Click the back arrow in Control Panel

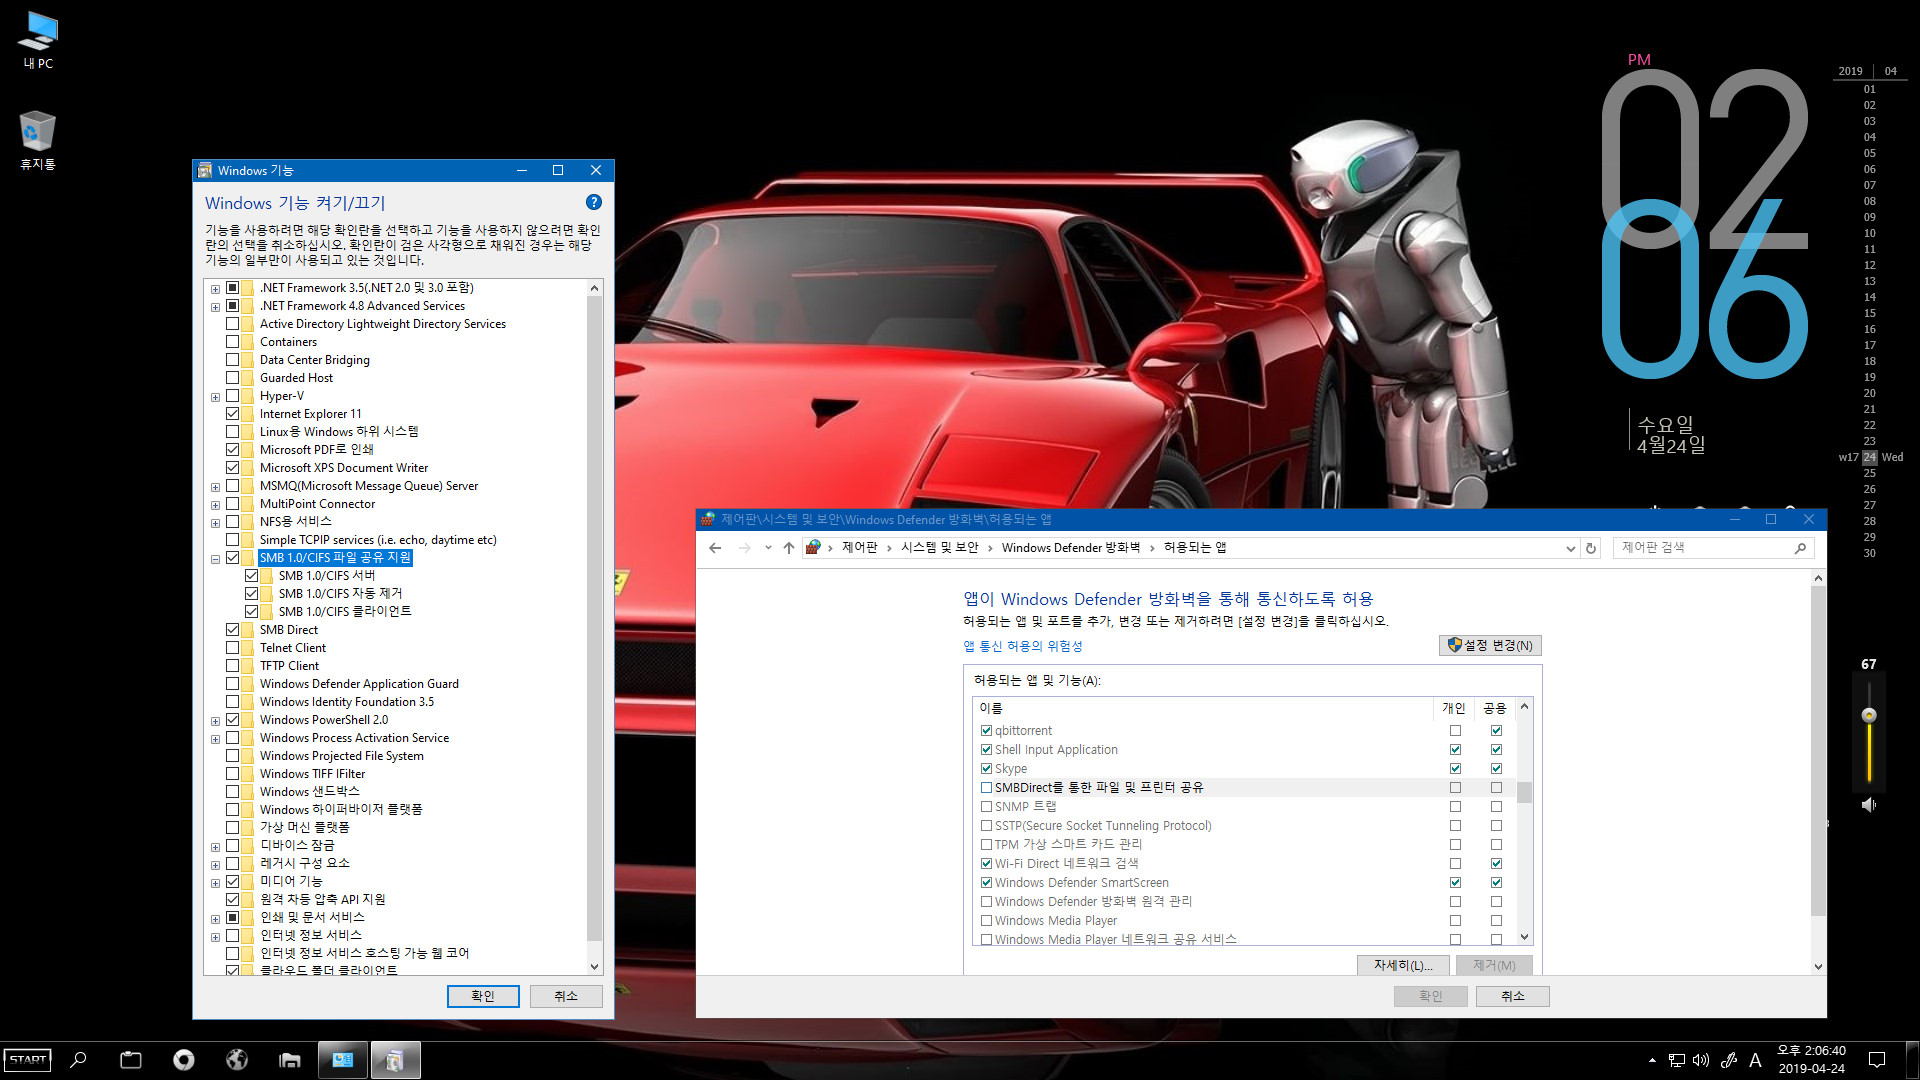pyautogui.click(x=715, y=548)
